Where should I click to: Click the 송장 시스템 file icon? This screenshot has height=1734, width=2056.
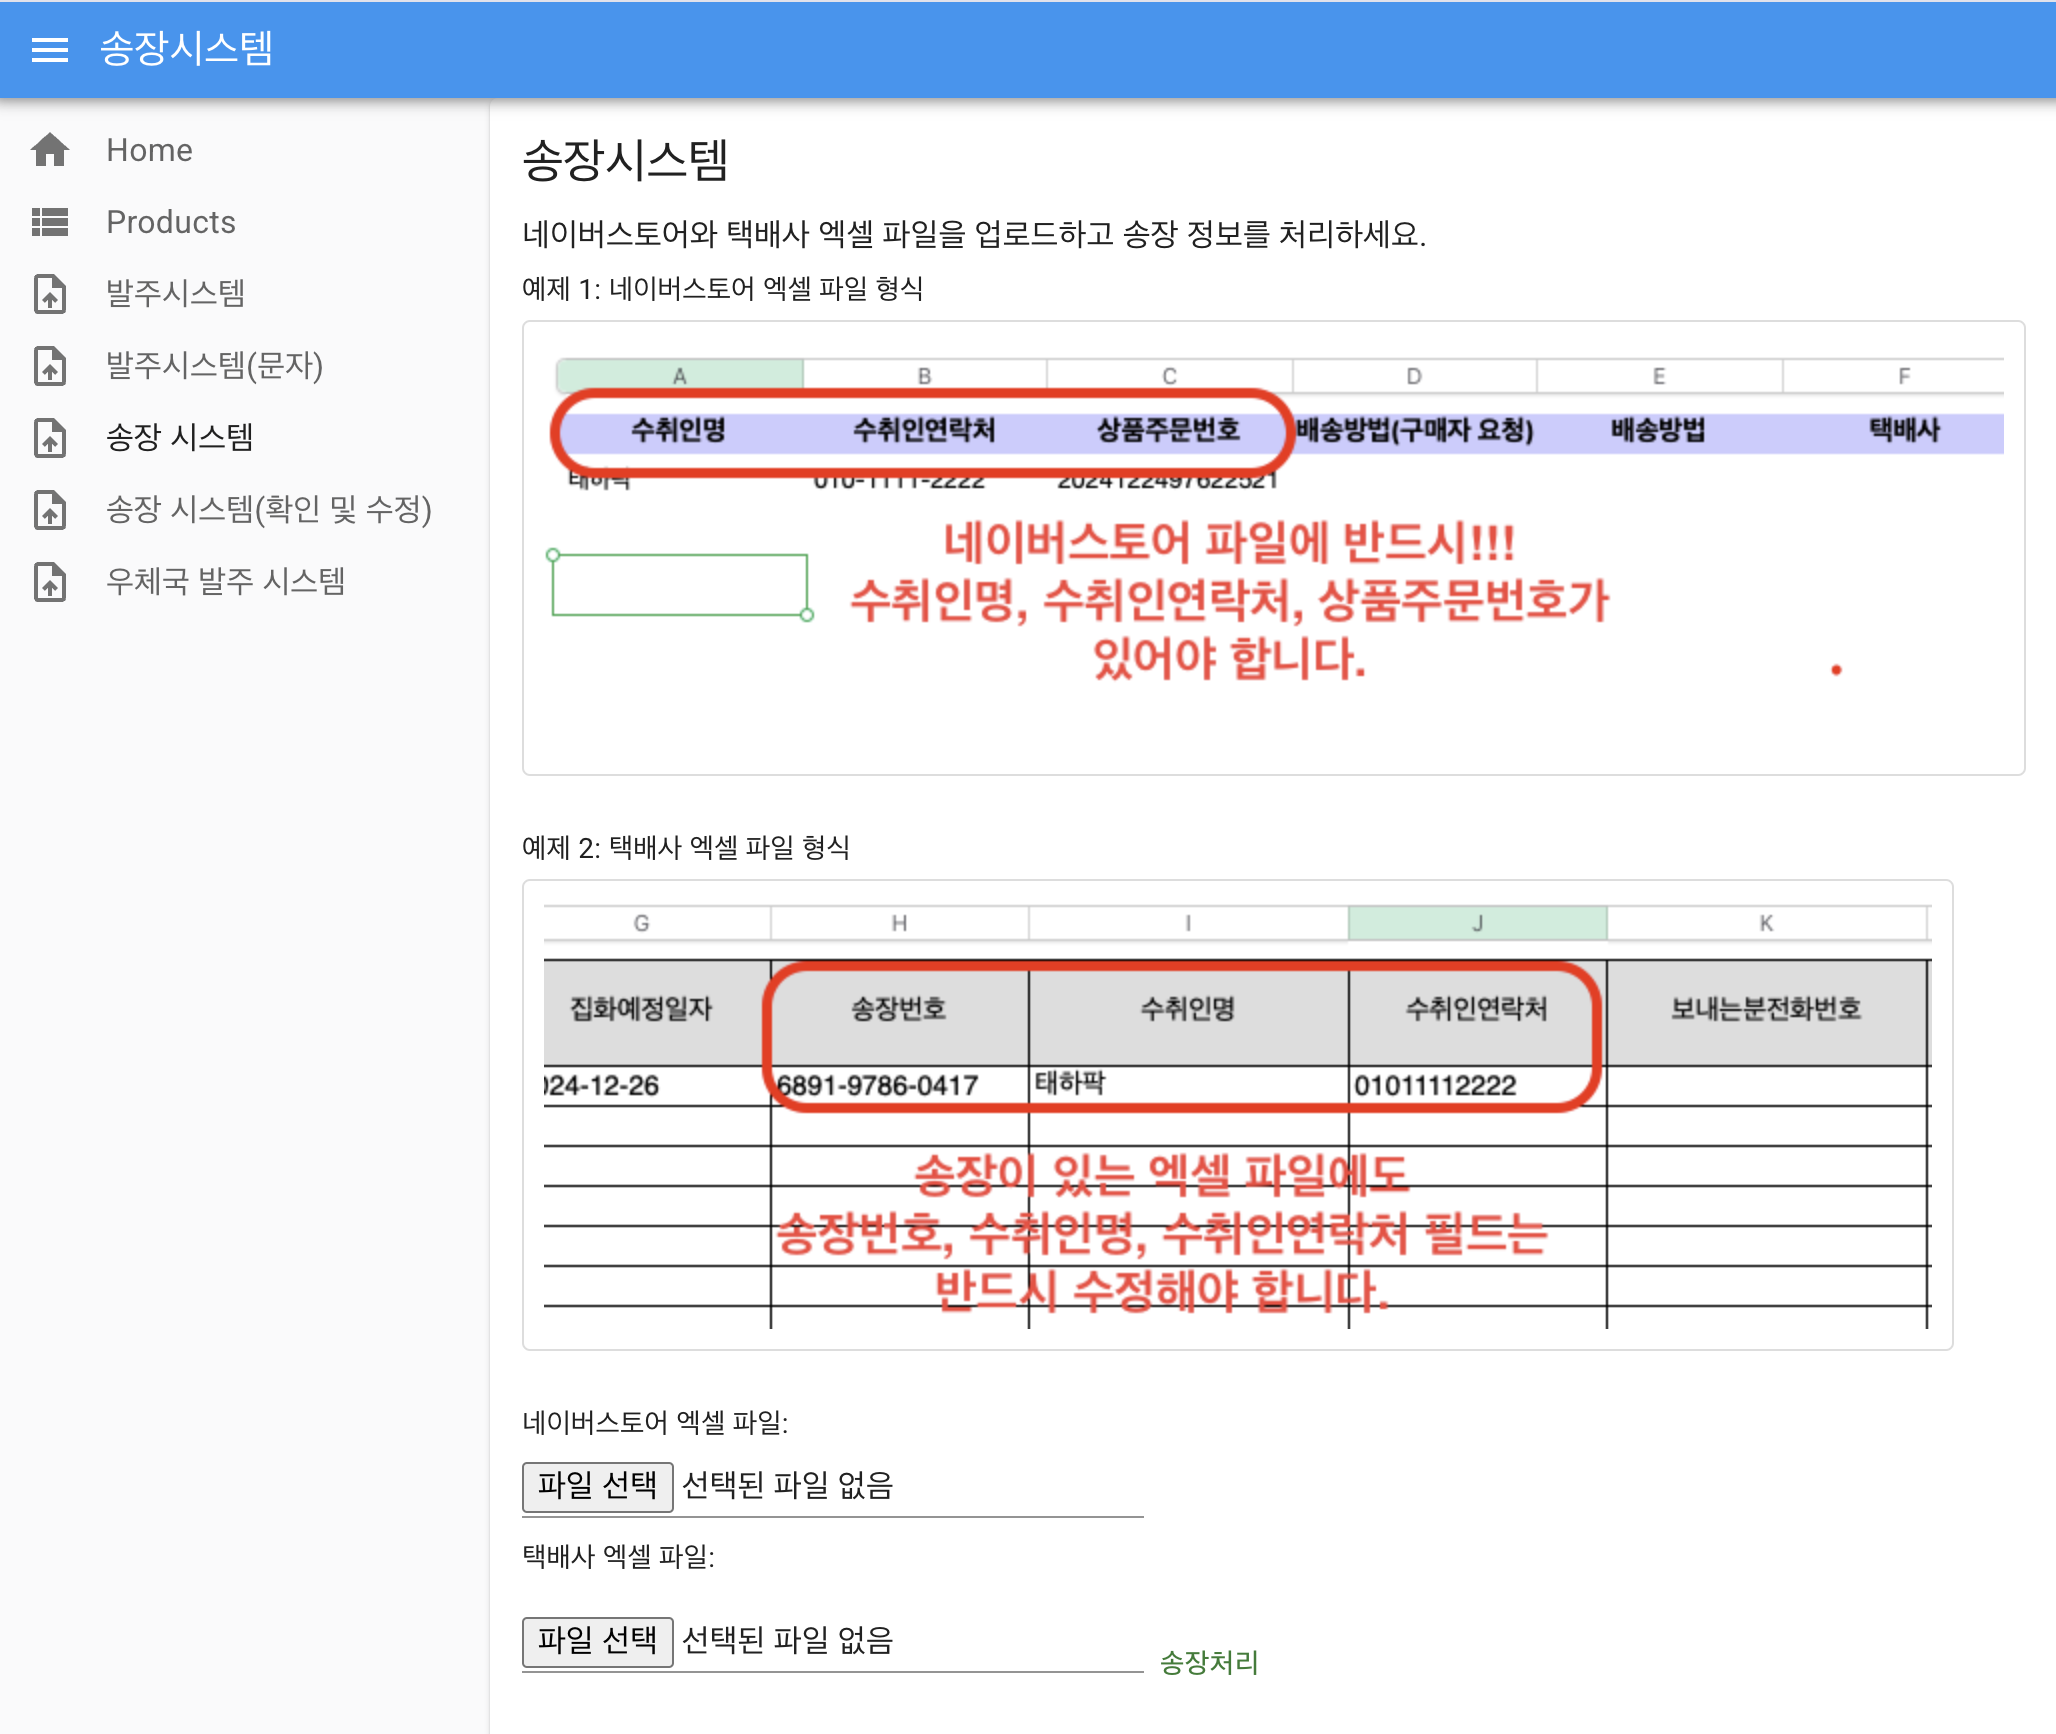pyautogui.click(x=50, y=438)
